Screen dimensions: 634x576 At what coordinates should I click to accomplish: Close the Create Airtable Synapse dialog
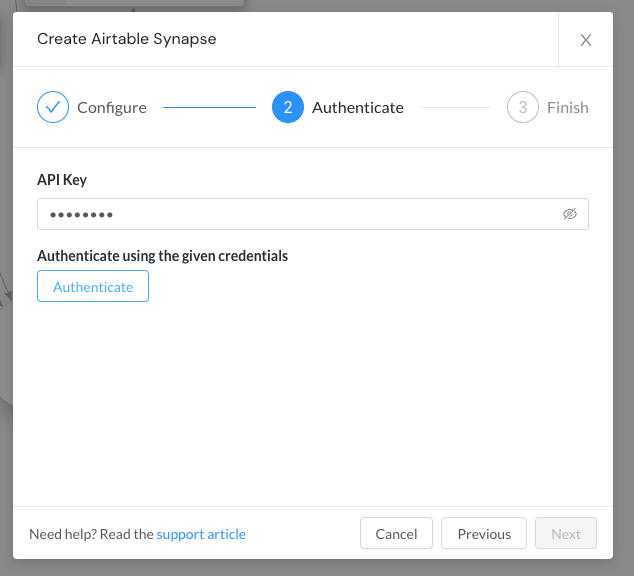click(x=585, y=40)
